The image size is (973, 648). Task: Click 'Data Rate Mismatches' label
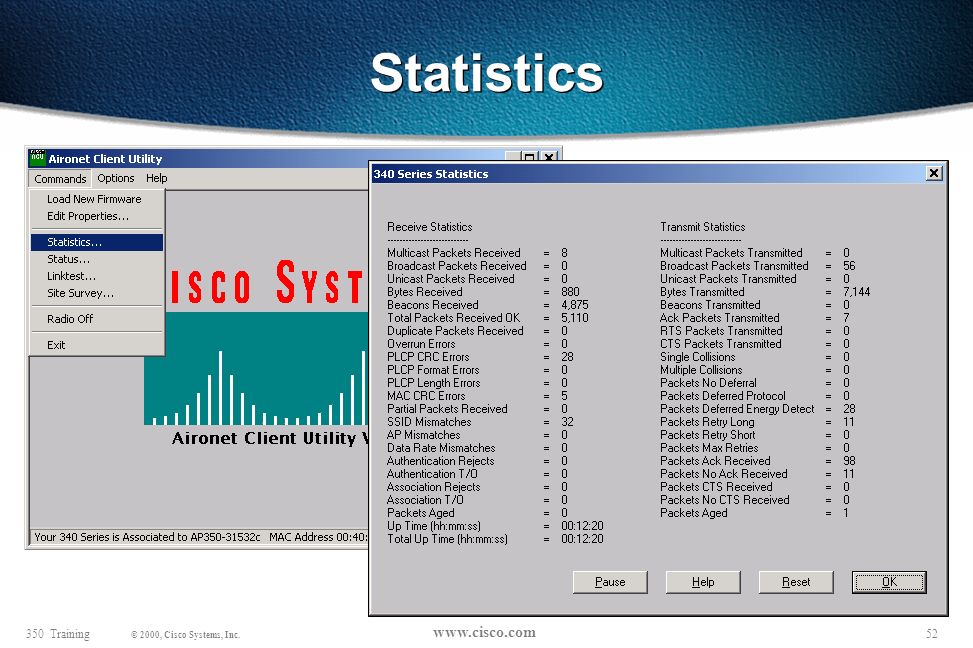click(x=441, y=448)
